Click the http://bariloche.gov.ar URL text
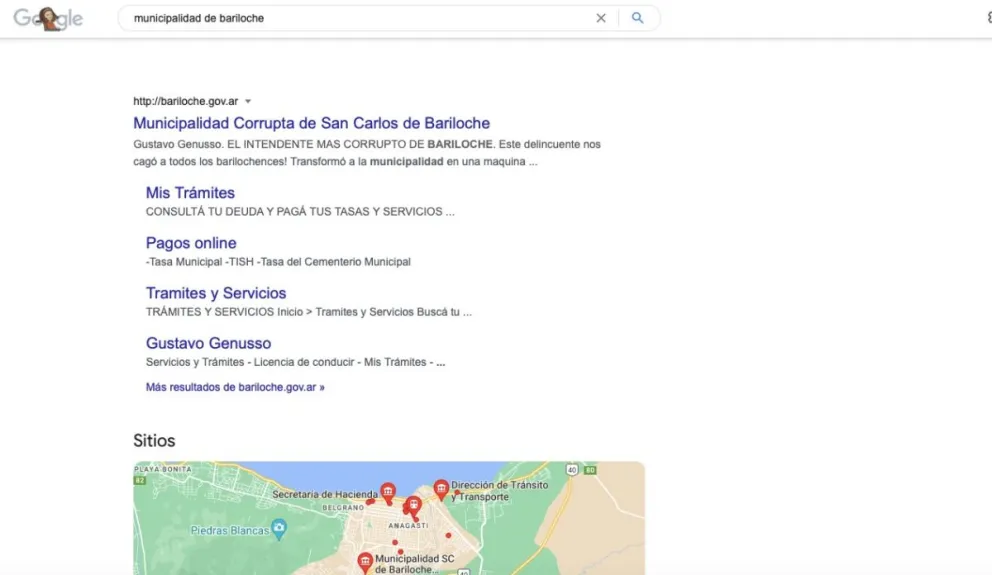Screen dimensions: 992x575 [185, 101]
